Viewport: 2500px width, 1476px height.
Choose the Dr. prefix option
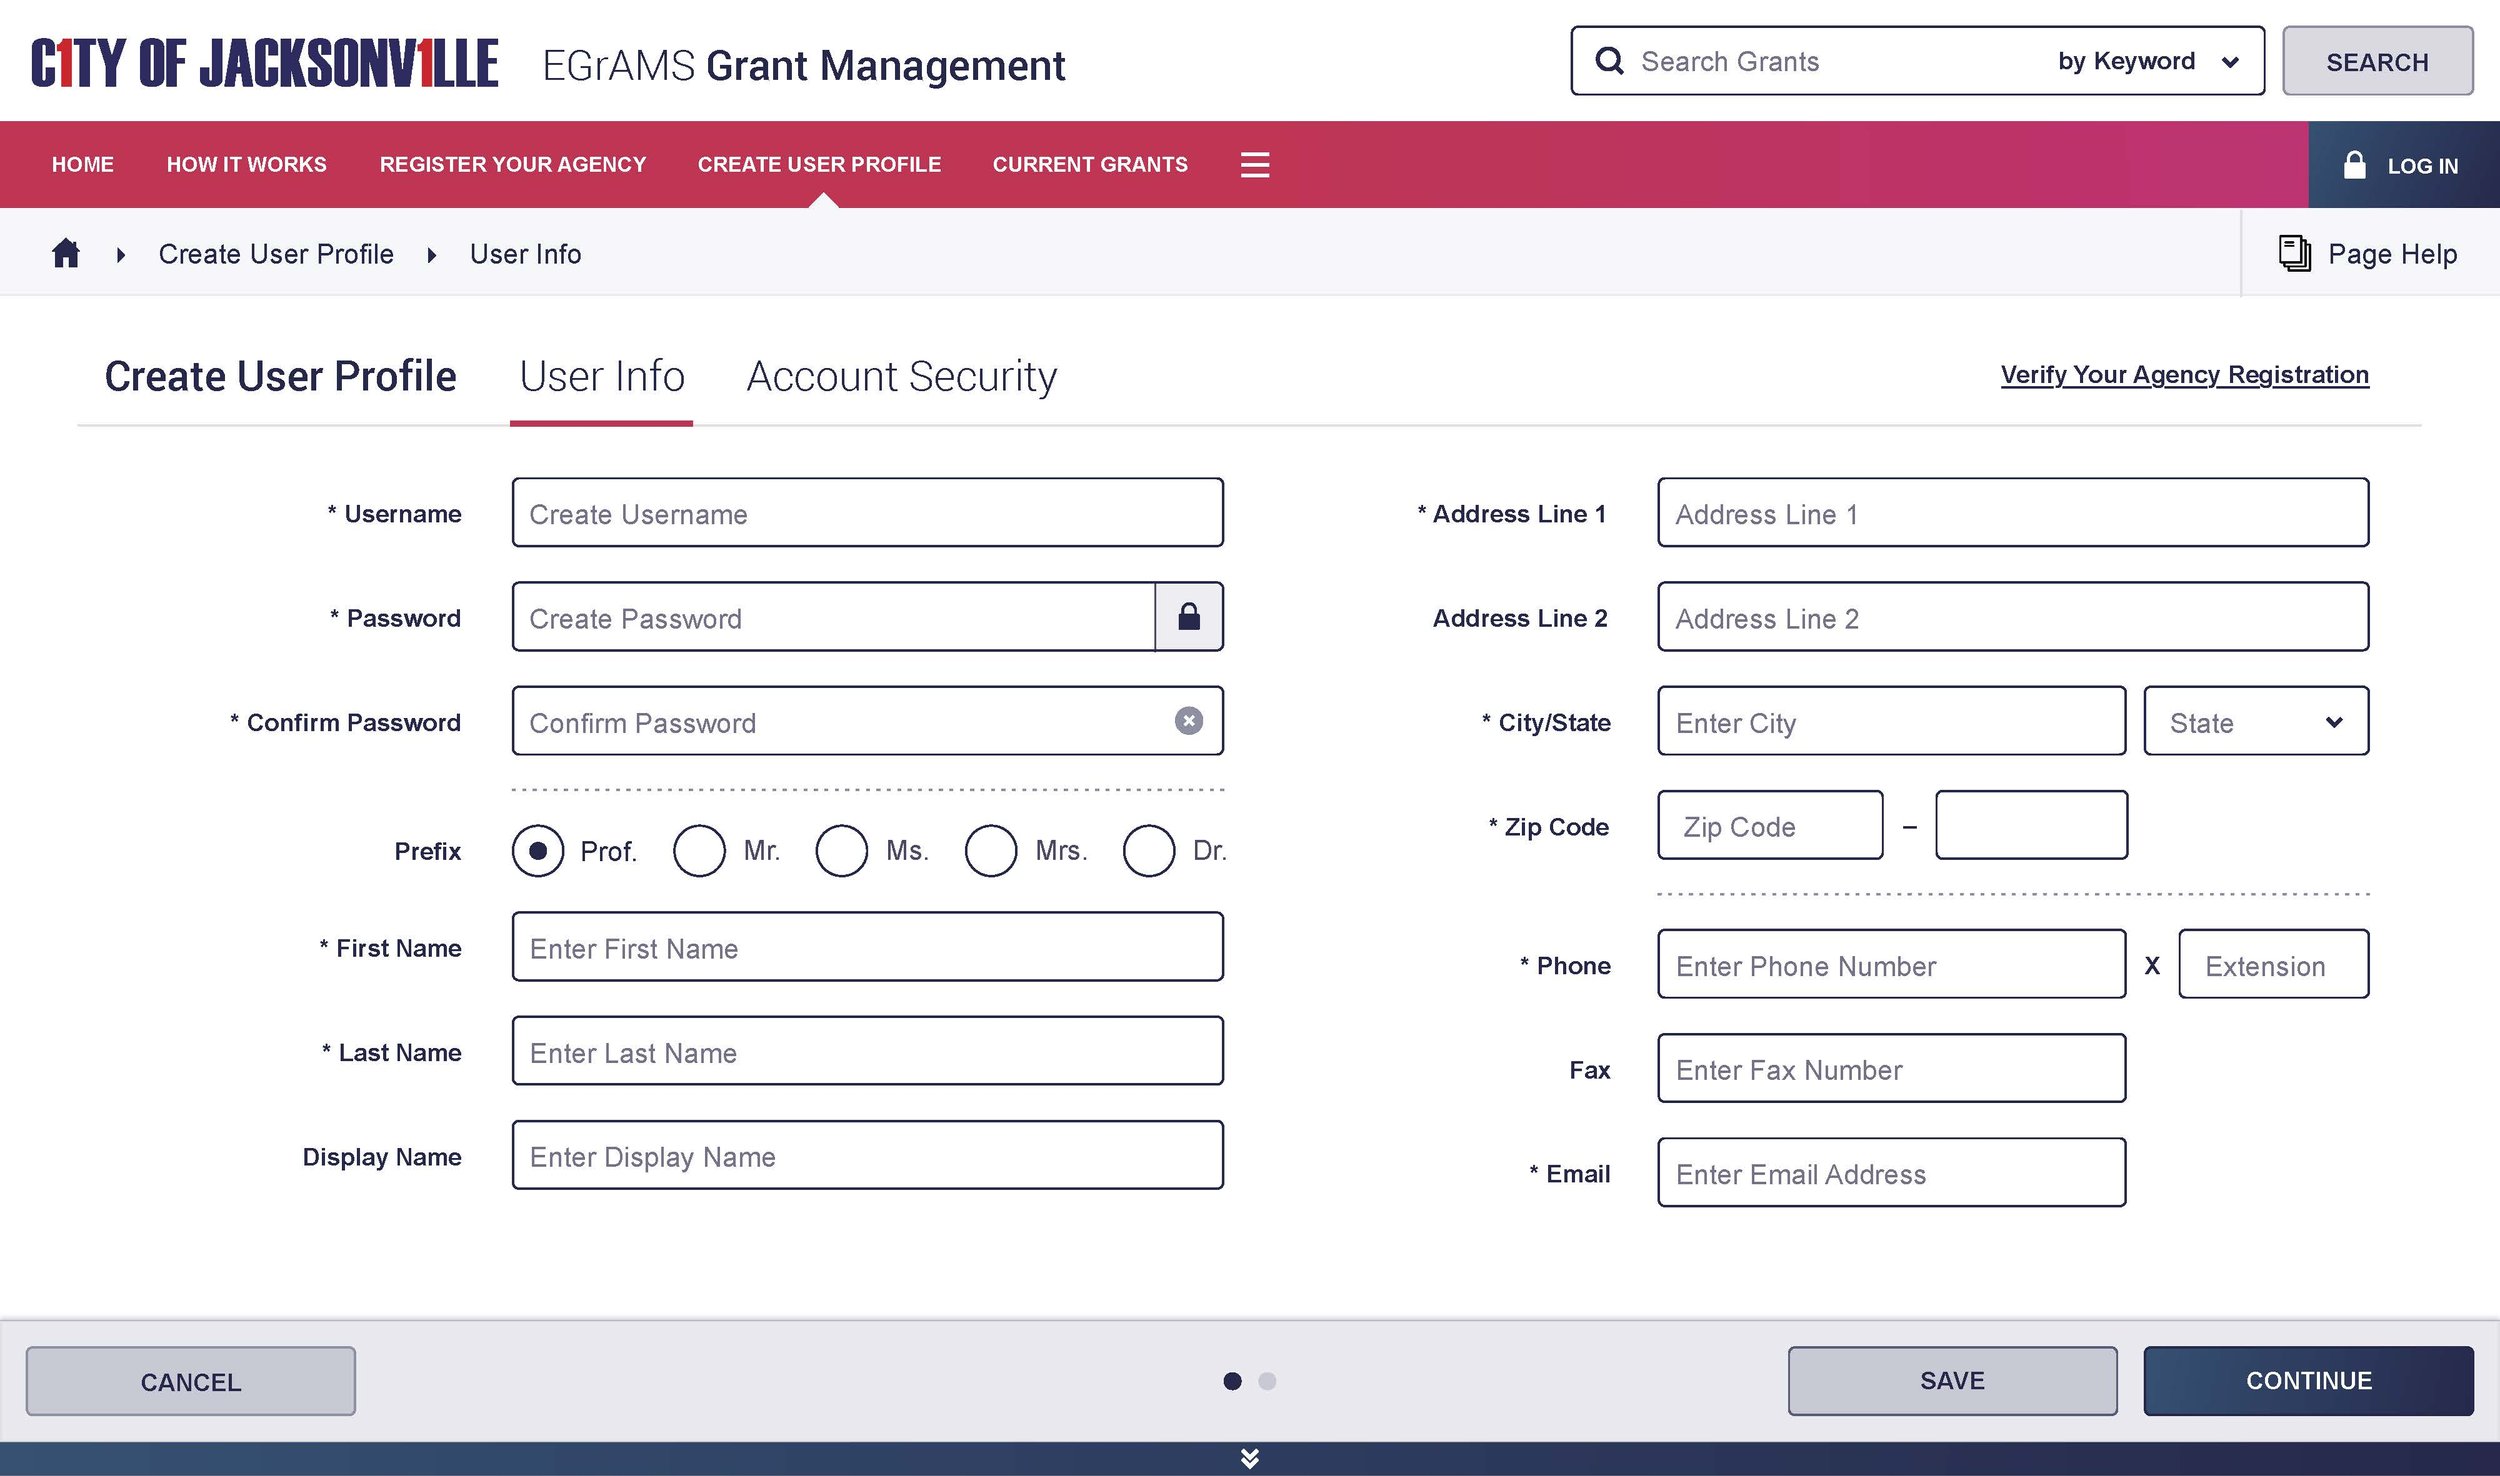point(1148,851)
